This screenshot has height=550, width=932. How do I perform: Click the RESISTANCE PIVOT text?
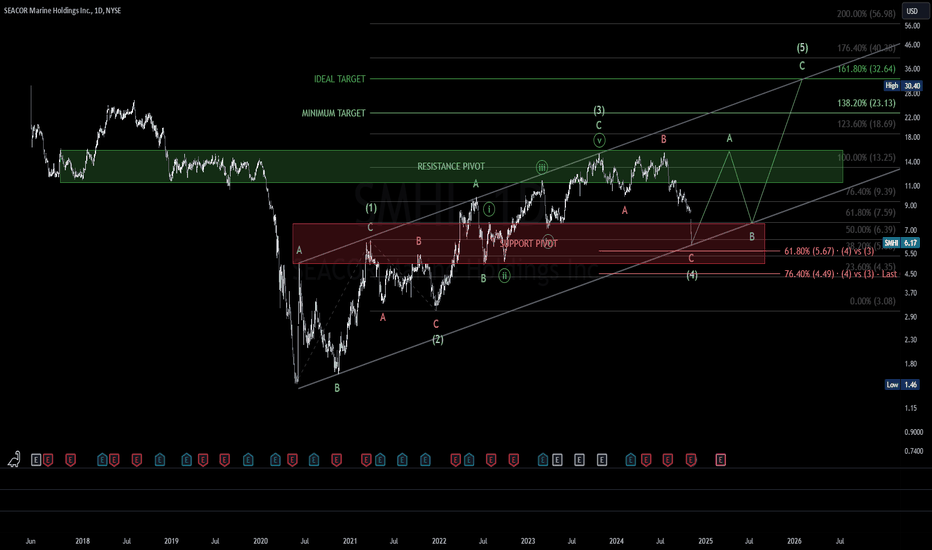coord(451,166)
